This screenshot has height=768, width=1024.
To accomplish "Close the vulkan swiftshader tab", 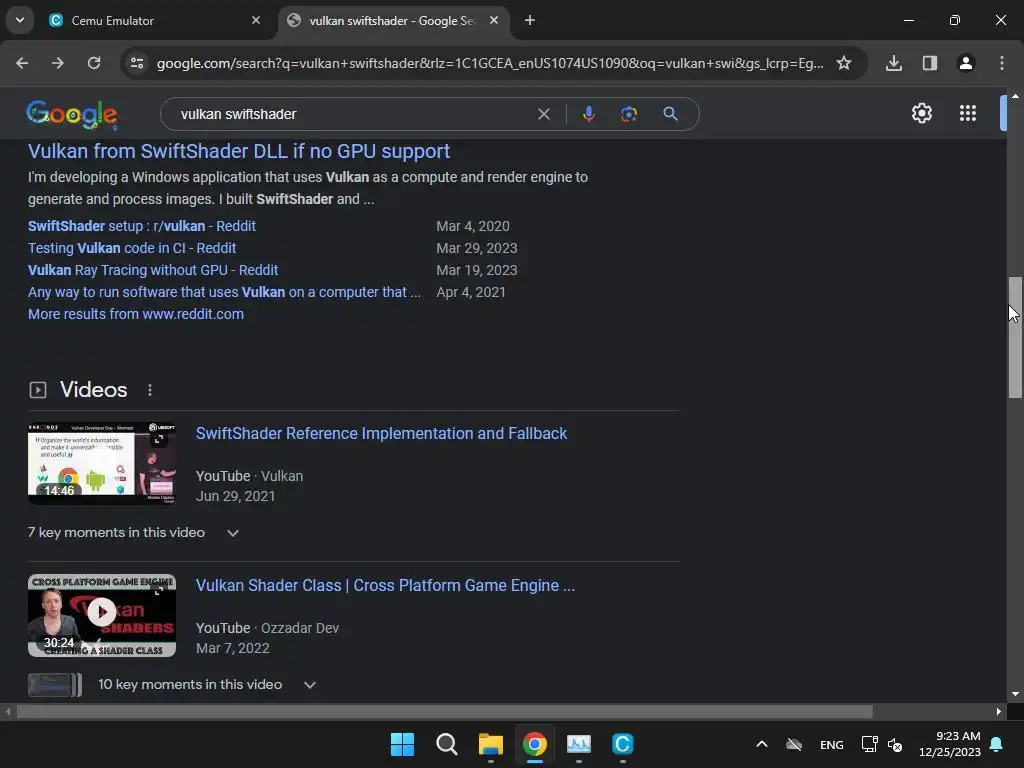I will pos(494,20).
